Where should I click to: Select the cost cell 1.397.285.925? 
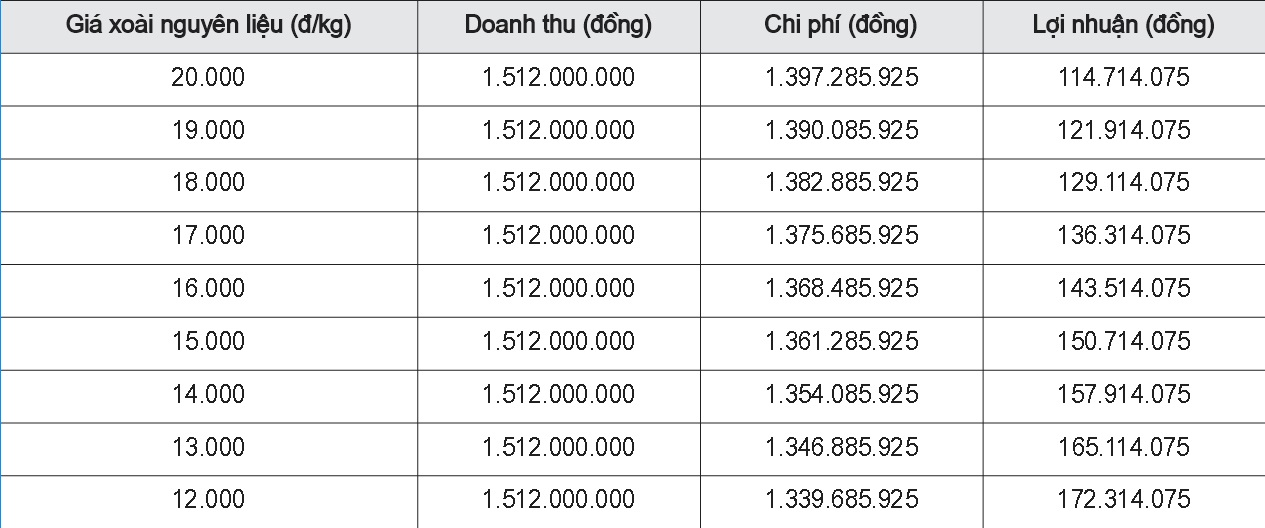click(841, 79)
